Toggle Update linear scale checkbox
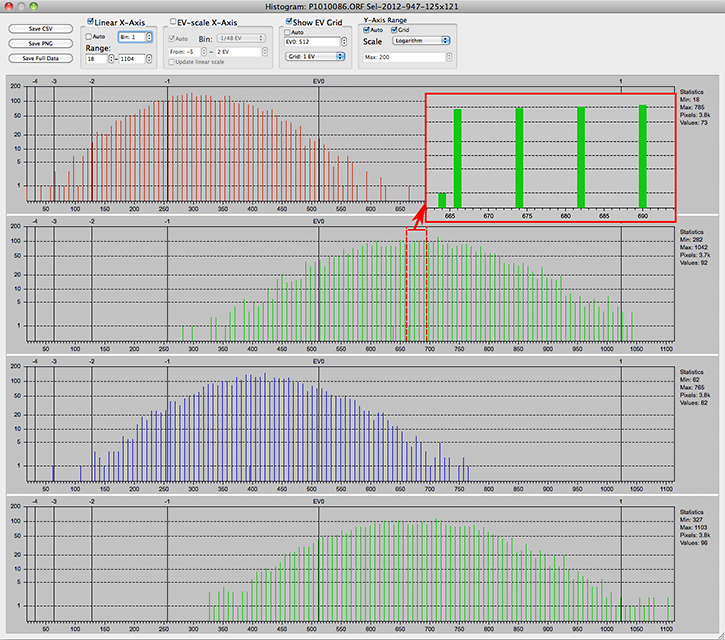Image resolution: width=725 pixels, height=640 pixels. [x=172, y=62]
